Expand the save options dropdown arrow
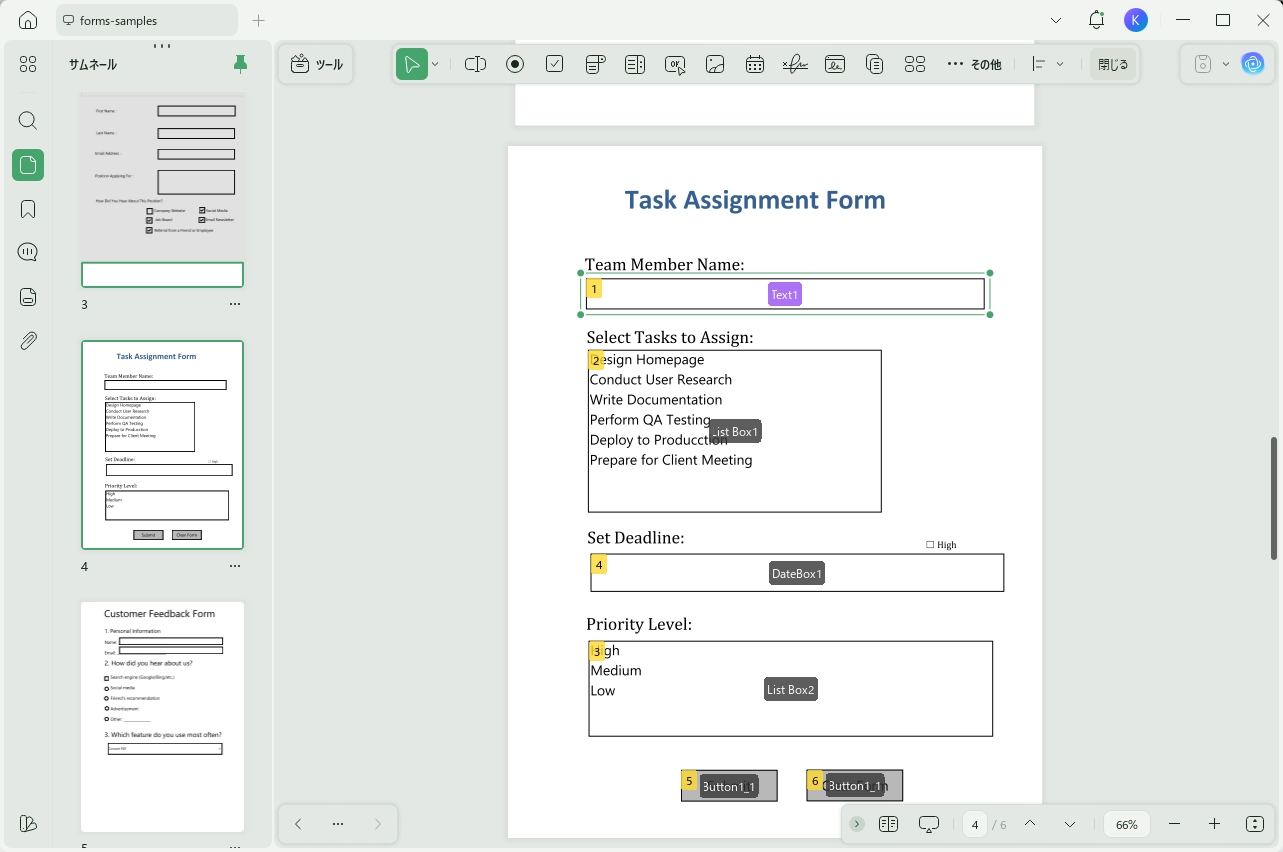 [x=1226, y=64]
